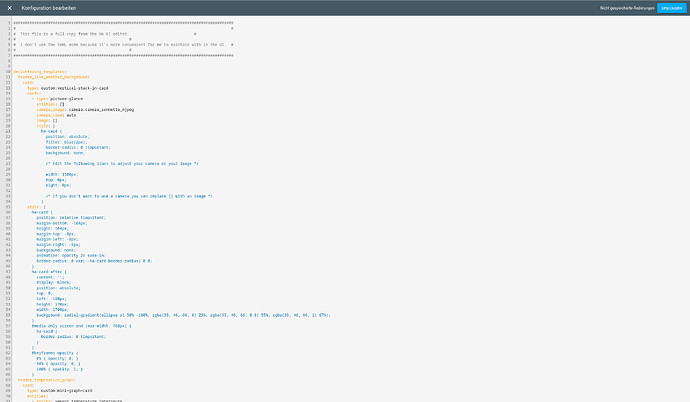
Task: Click the SPEICHERN save button
Action: pos(672,8)
